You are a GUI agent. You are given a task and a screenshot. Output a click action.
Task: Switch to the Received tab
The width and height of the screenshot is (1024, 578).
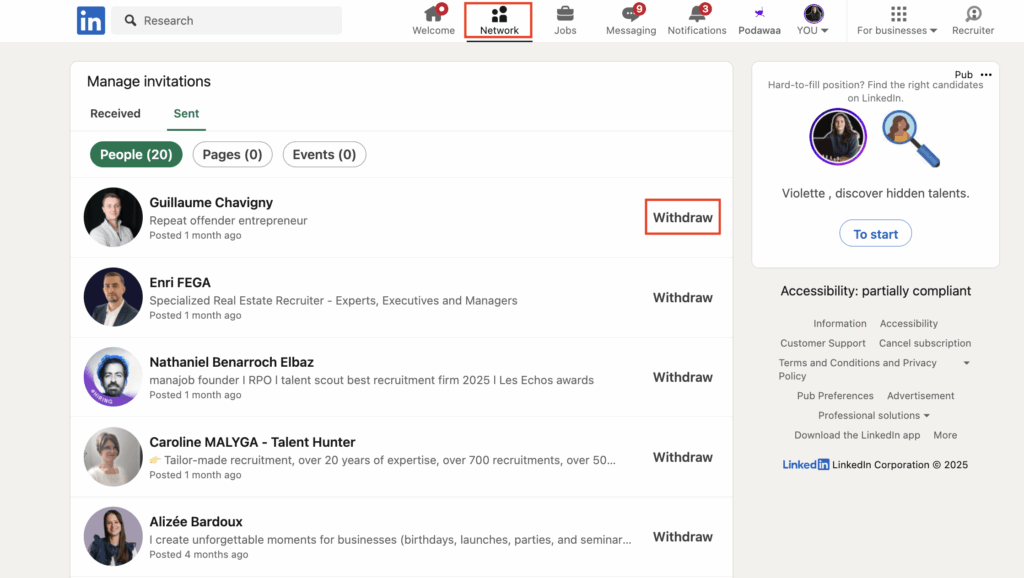[115, 113]
